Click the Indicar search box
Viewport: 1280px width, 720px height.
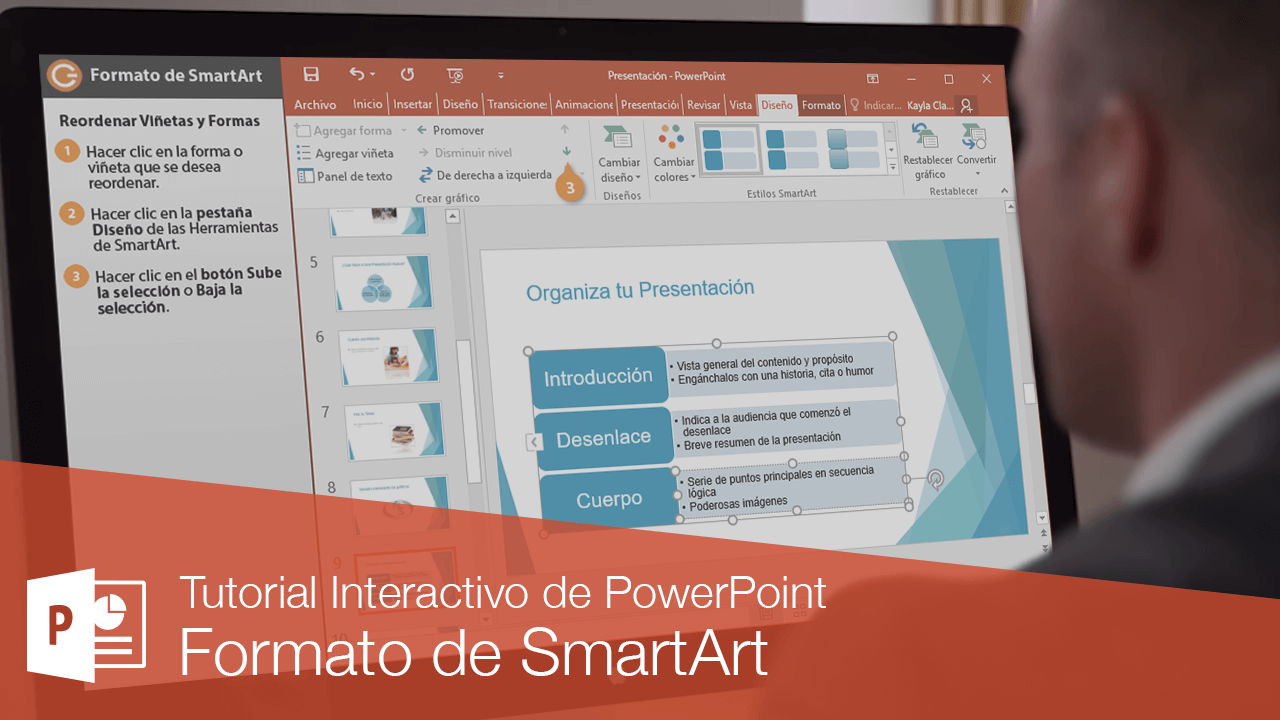click(876, 105)
